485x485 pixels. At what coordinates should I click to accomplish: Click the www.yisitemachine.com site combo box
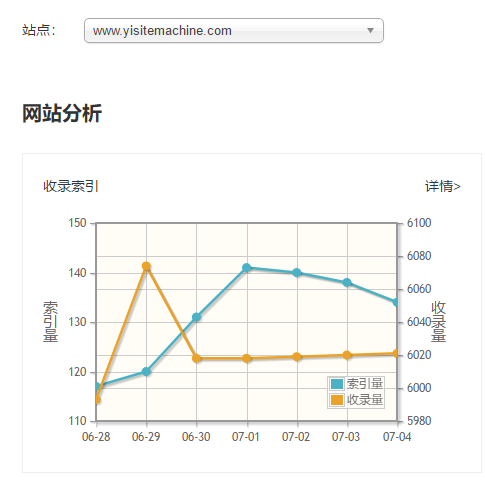[234, 30]
